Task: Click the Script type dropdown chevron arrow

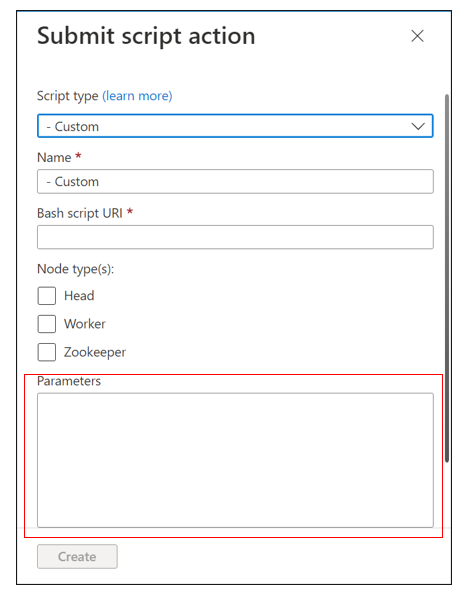Action: pyautogui.click(x=418, y=126)
